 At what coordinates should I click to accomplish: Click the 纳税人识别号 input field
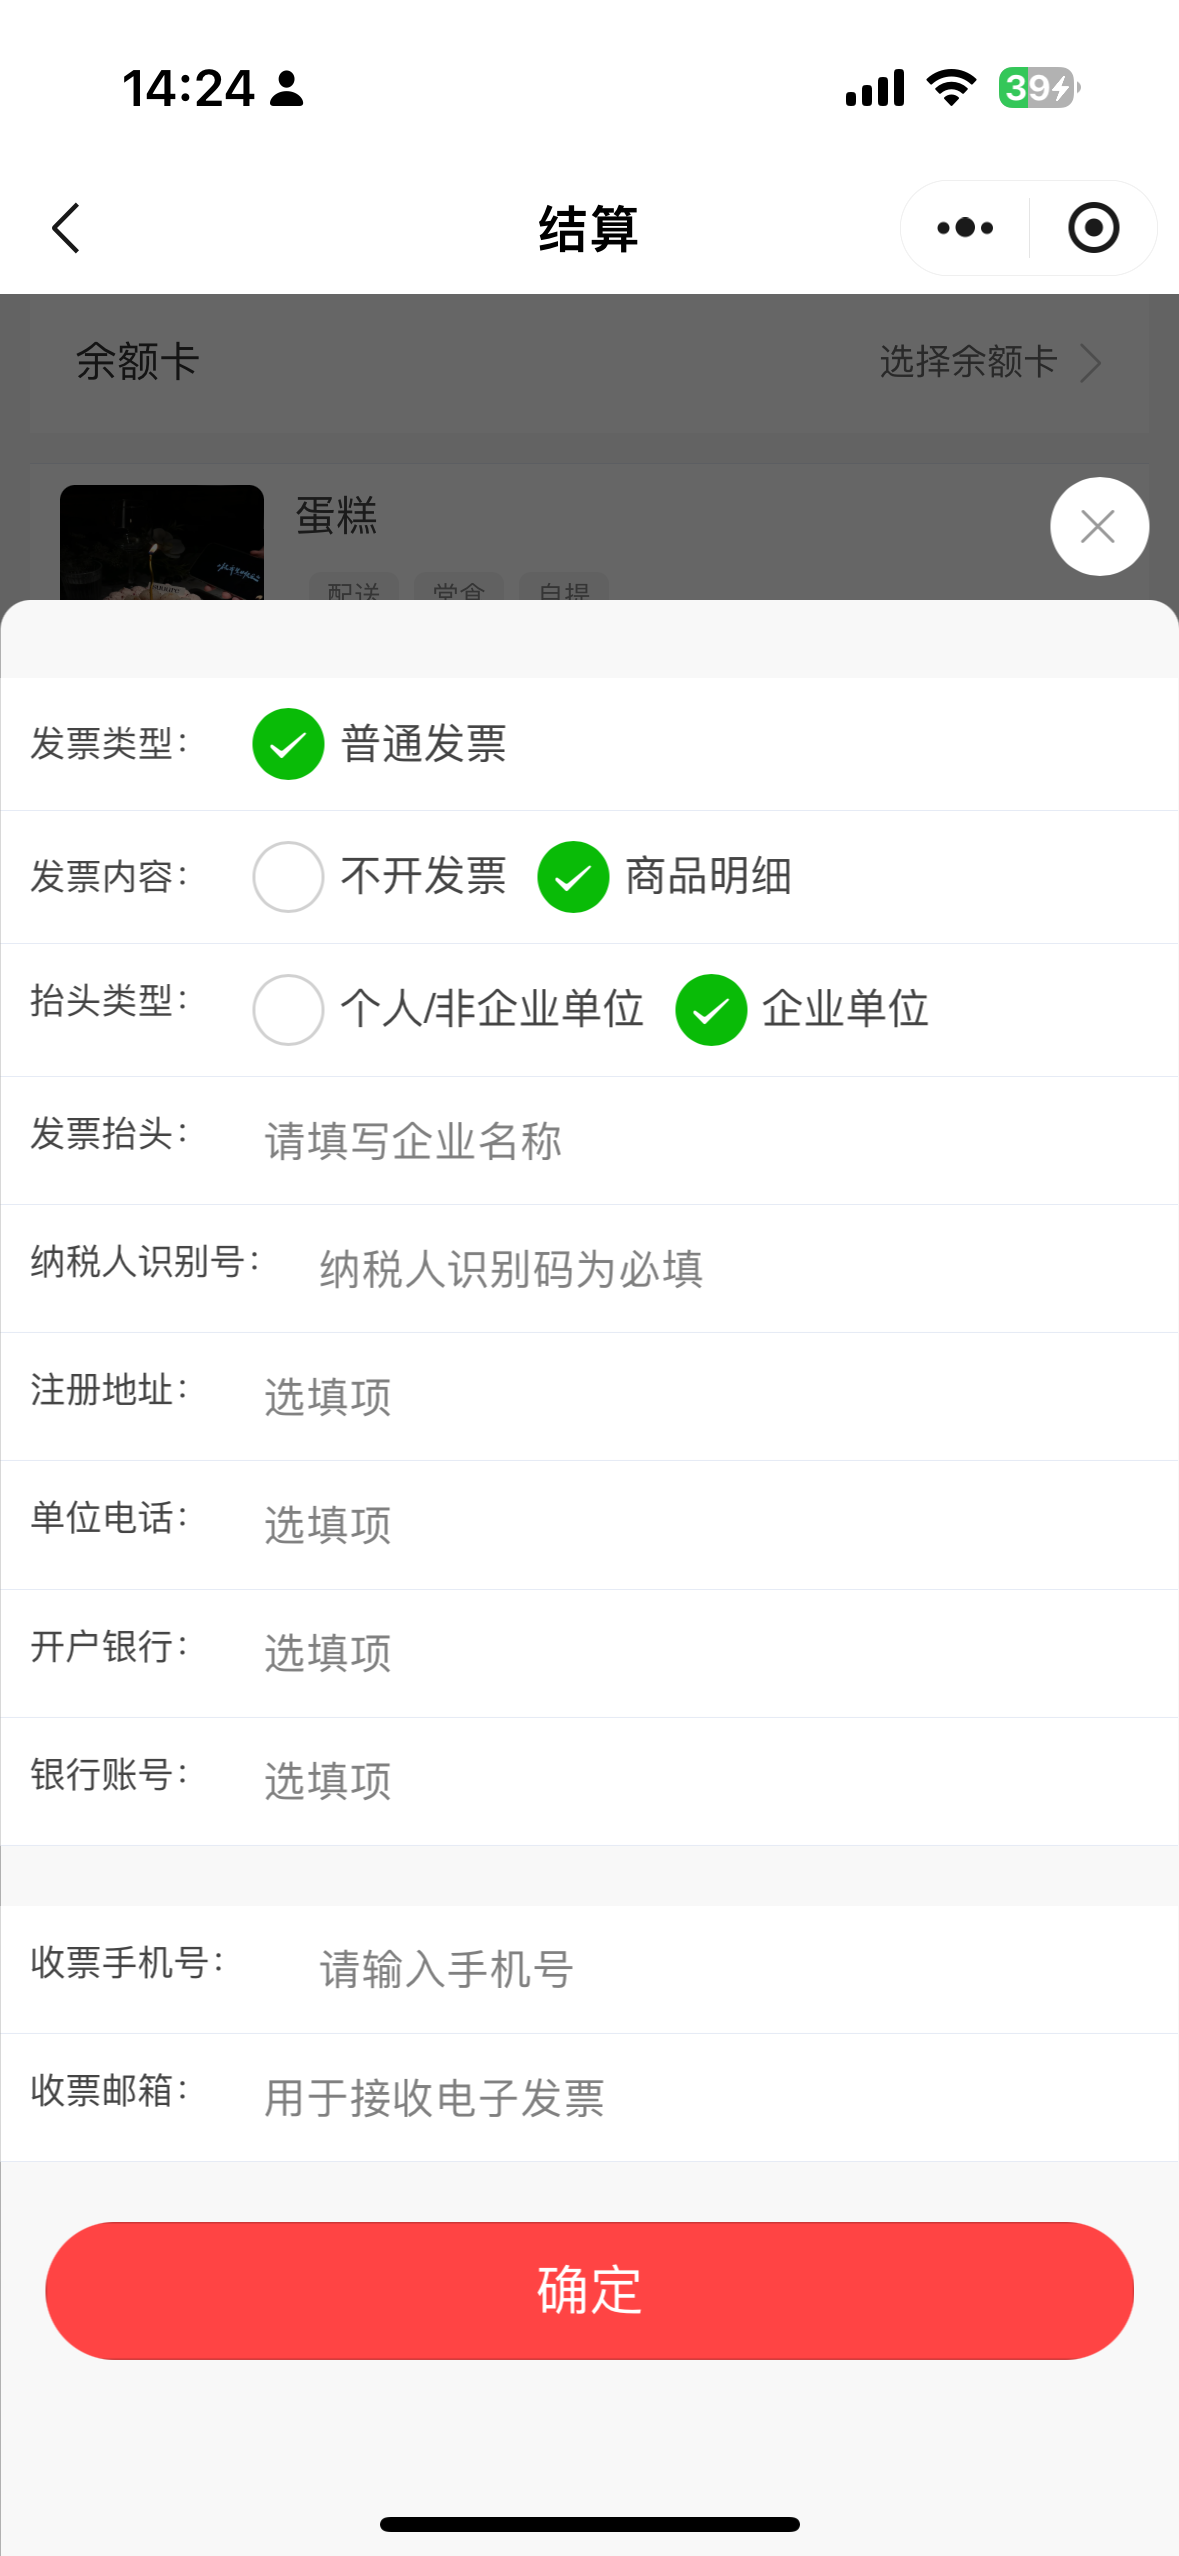click(x=730, y=1269)
